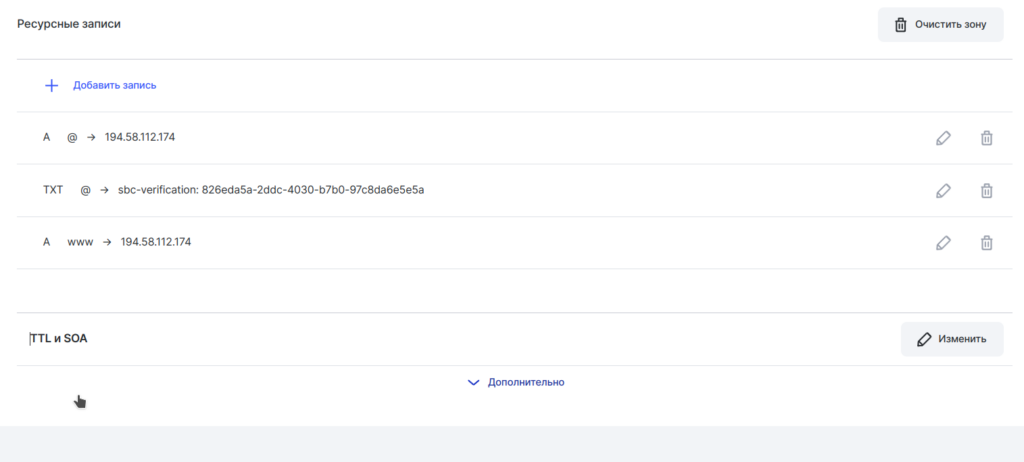Screen dimensions: 1024x462
Task: Click pencil icon inside Изменить button
Action: 924,339
